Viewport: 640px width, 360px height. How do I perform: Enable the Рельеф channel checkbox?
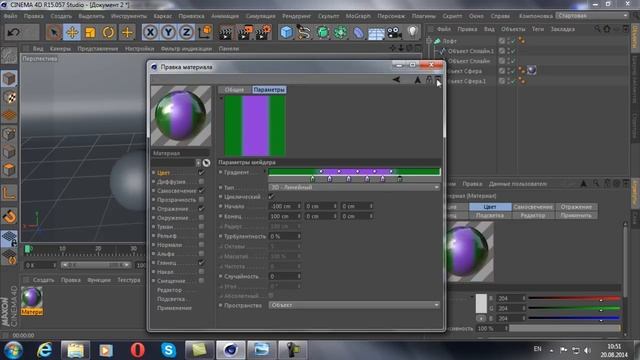pyautogui.click(x=201, y=236)
